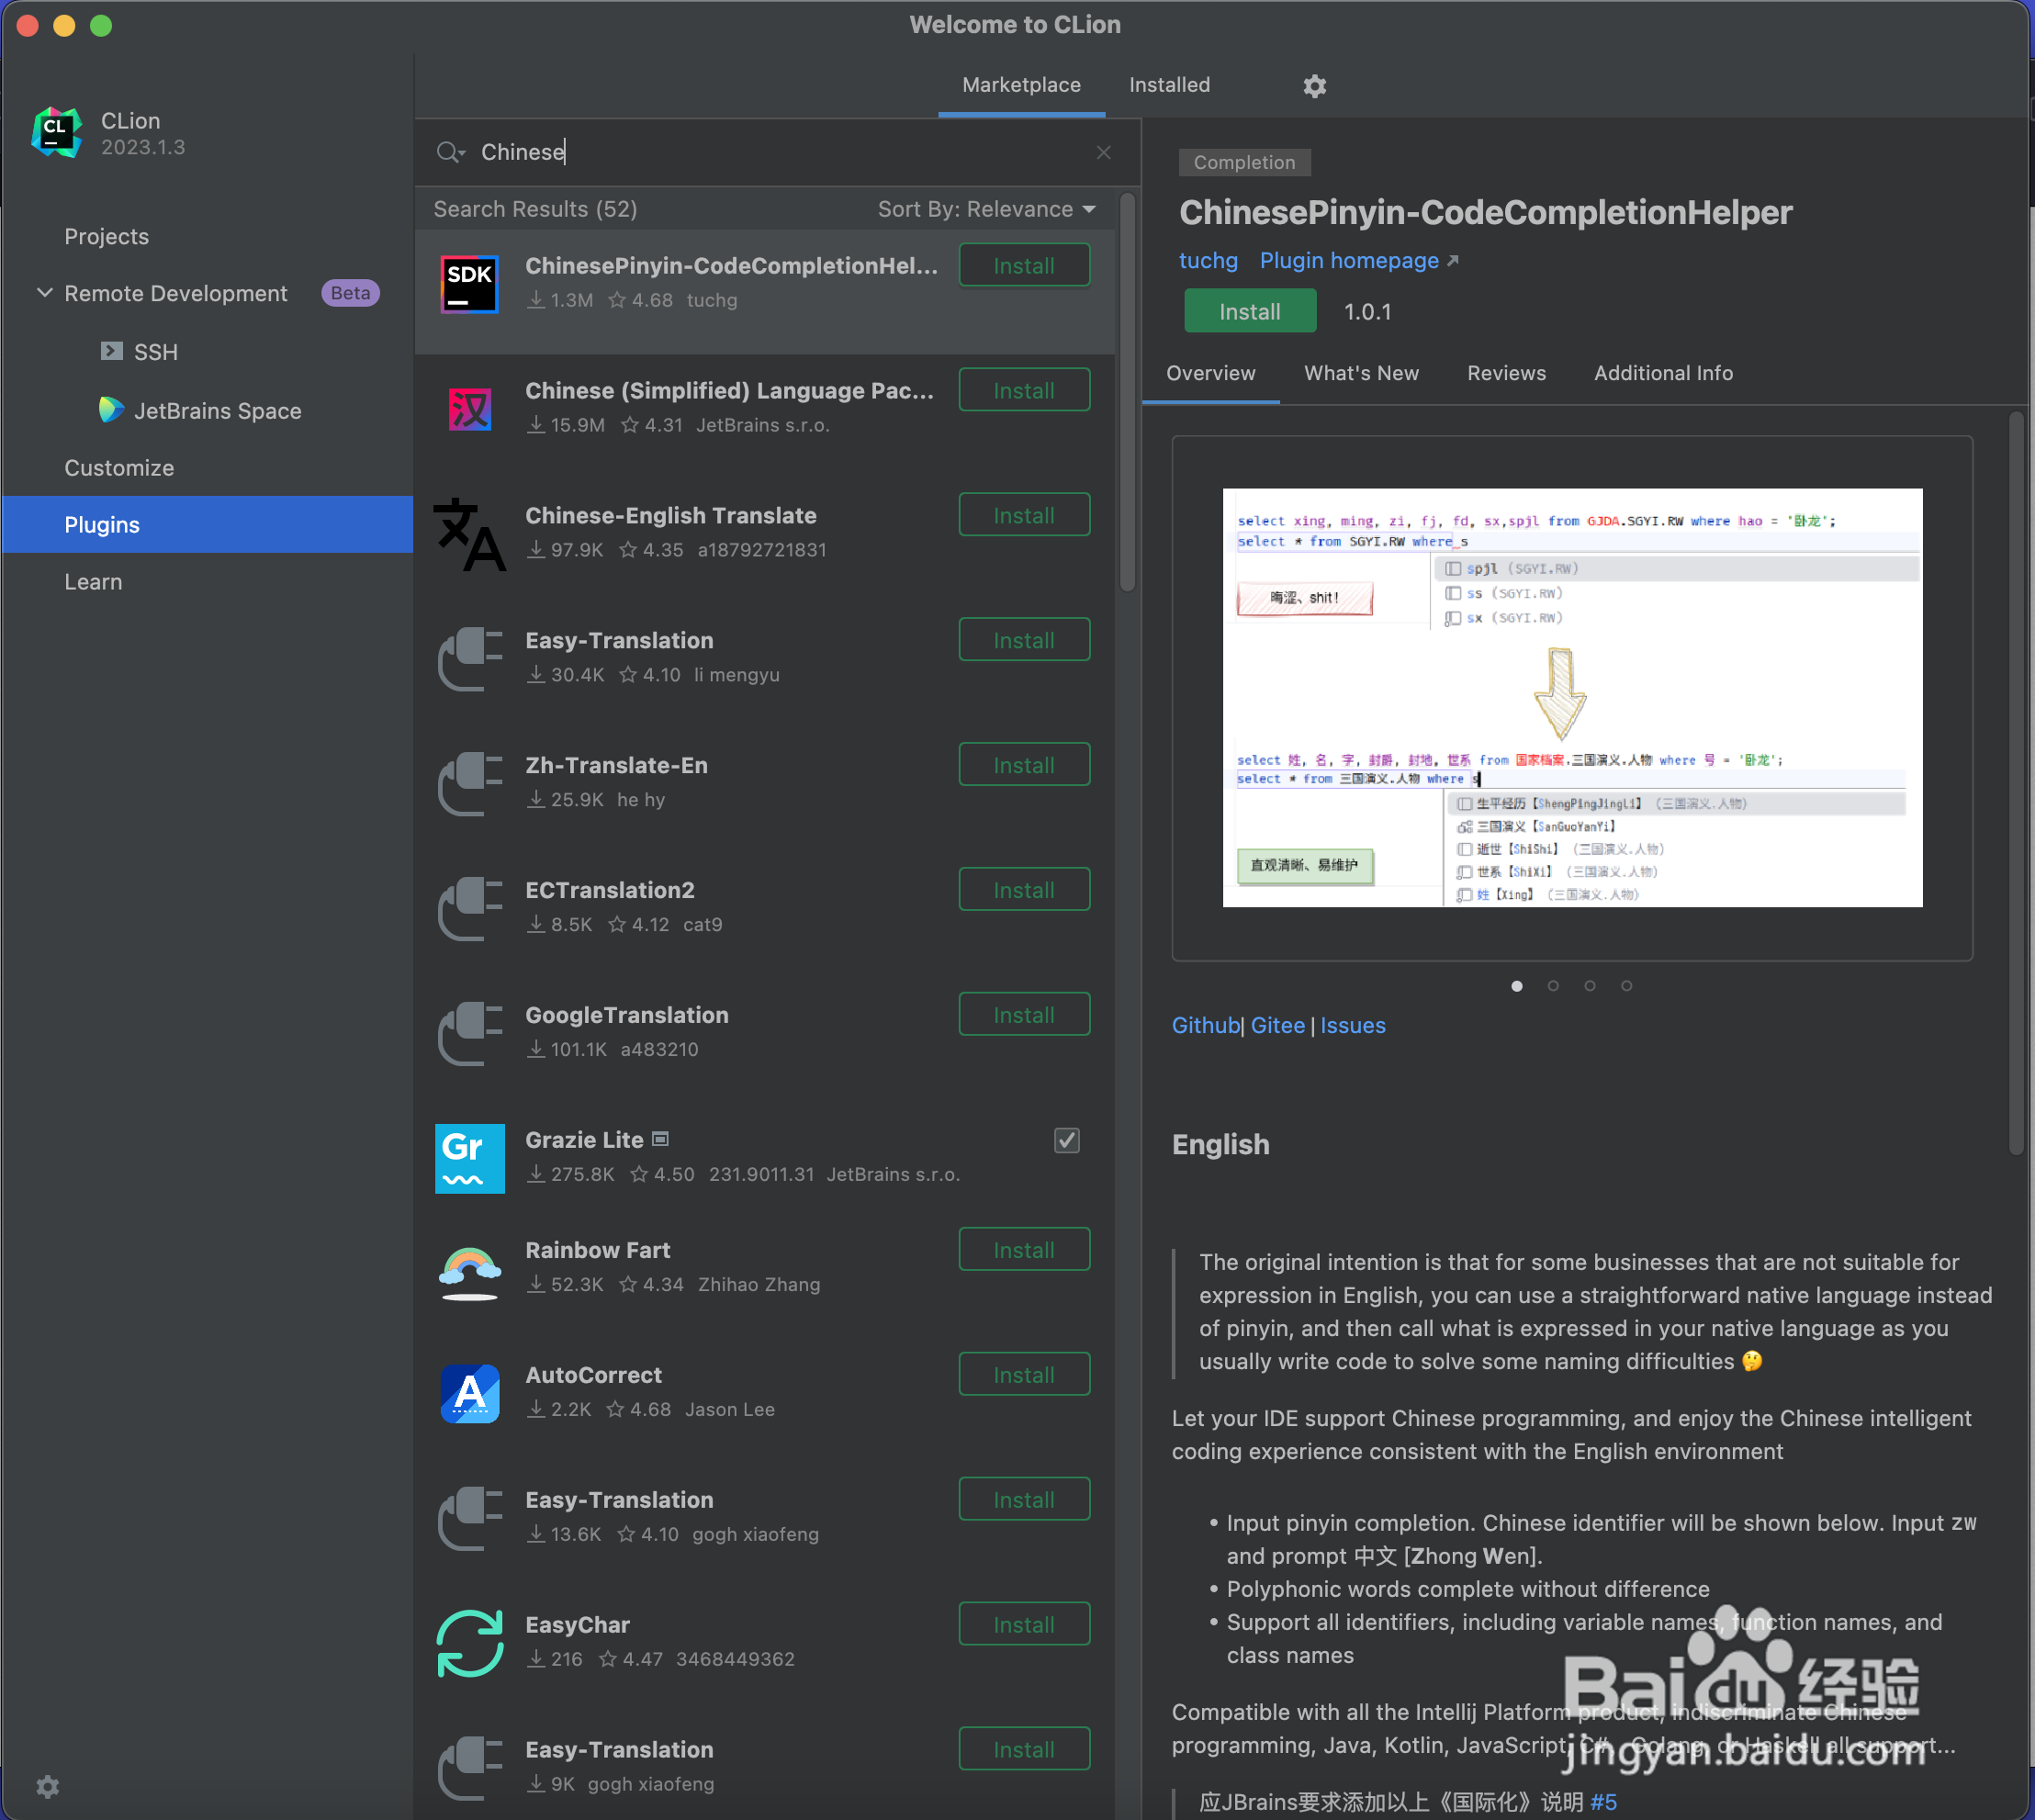Click the AutoCorrect plugin icon
Viewport: 2035px width, 1820px height.
pyautogui.click(x=469, y=1393)
